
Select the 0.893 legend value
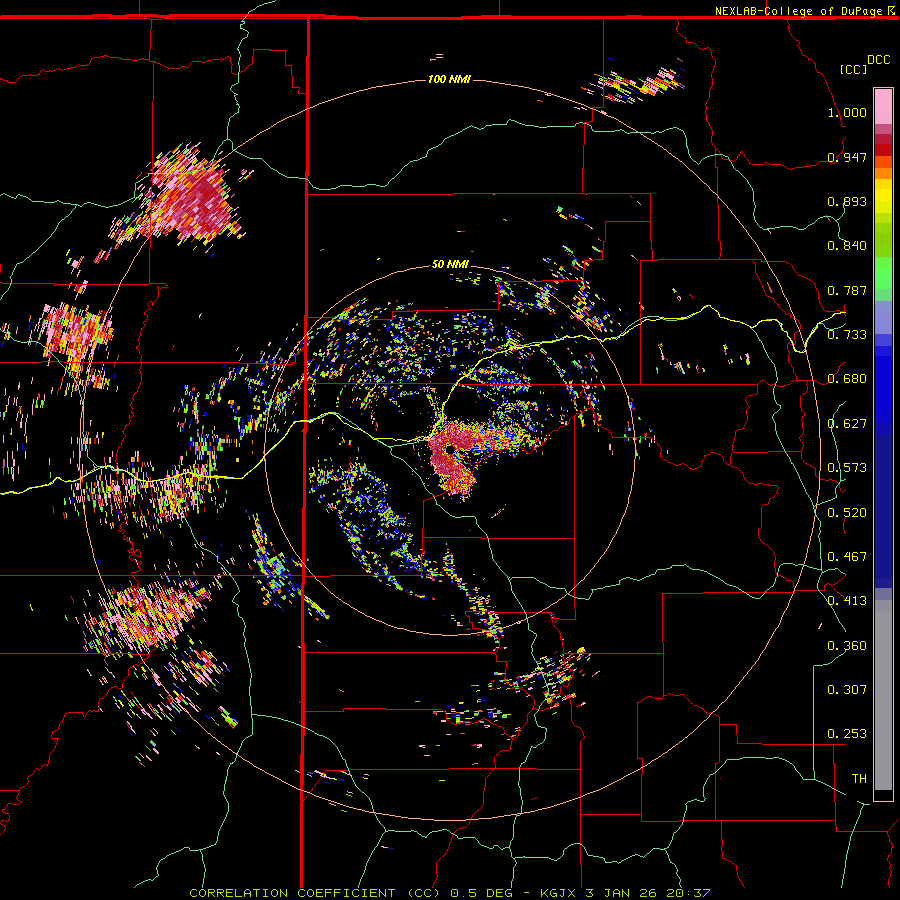[847, 201]
